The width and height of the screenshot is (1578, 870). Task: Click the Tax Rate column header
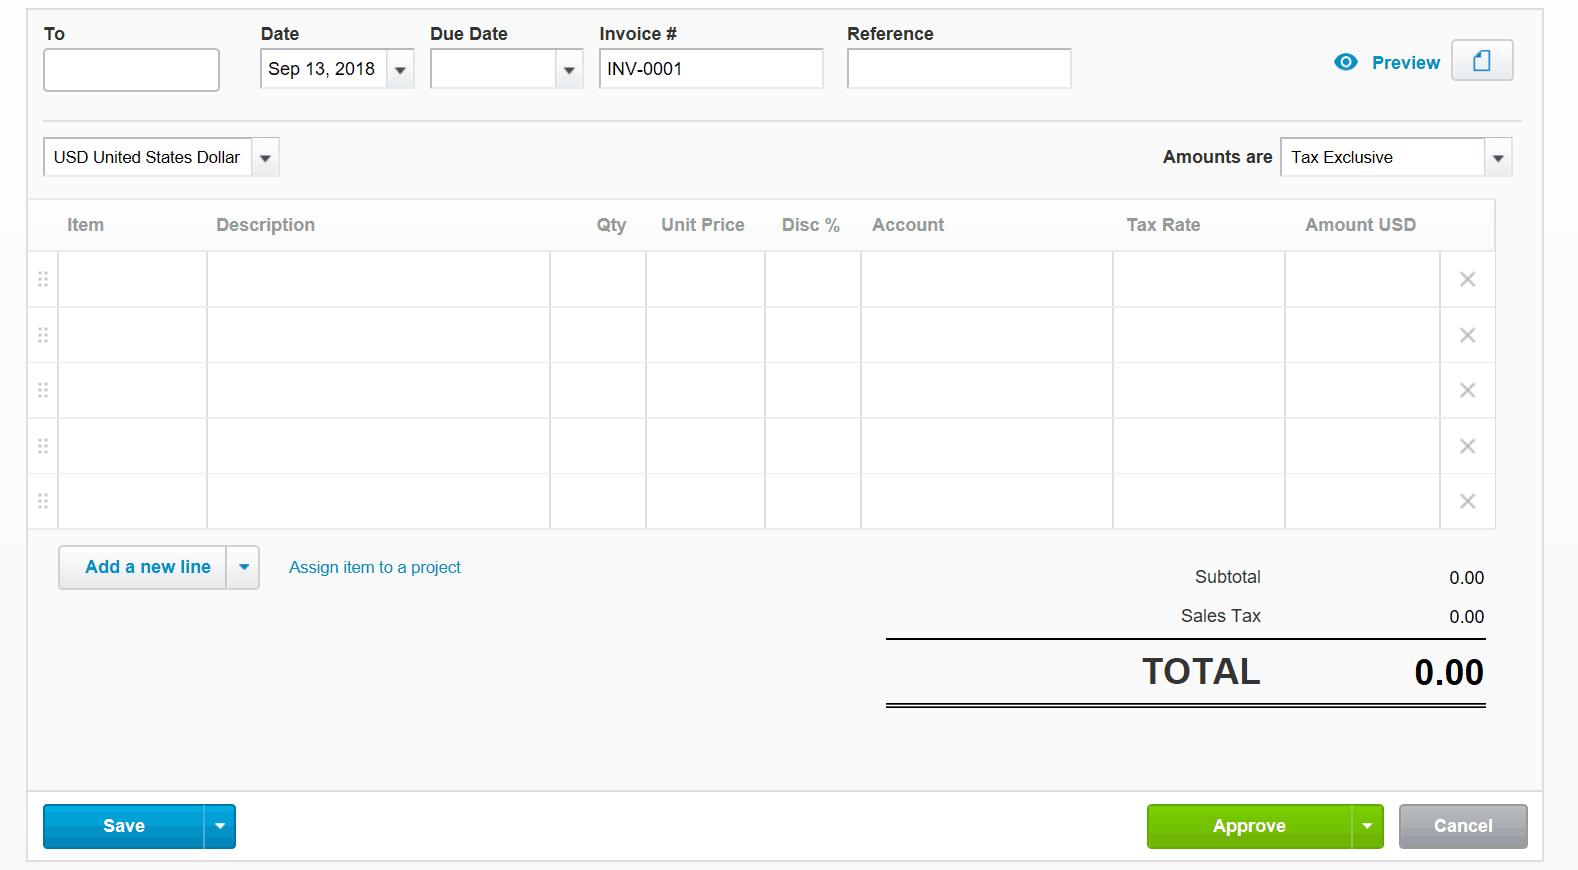(1163, 225)
